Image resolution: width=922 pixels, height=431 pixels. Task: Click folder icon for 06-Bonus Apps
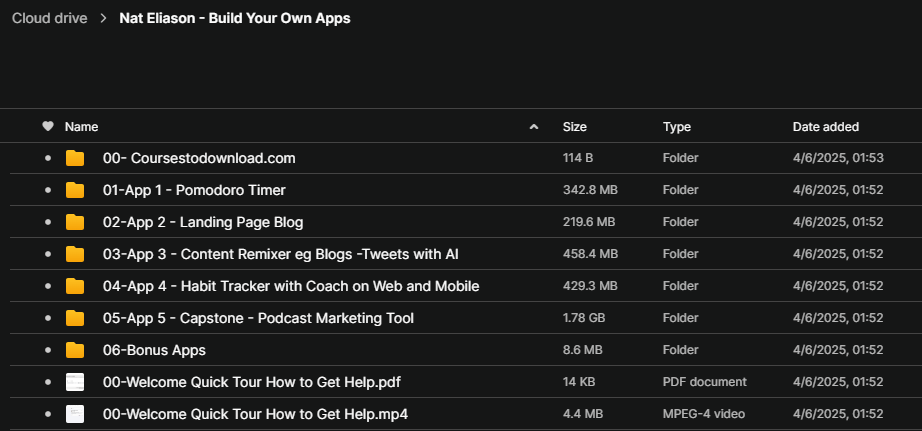(x=75, y=350)
